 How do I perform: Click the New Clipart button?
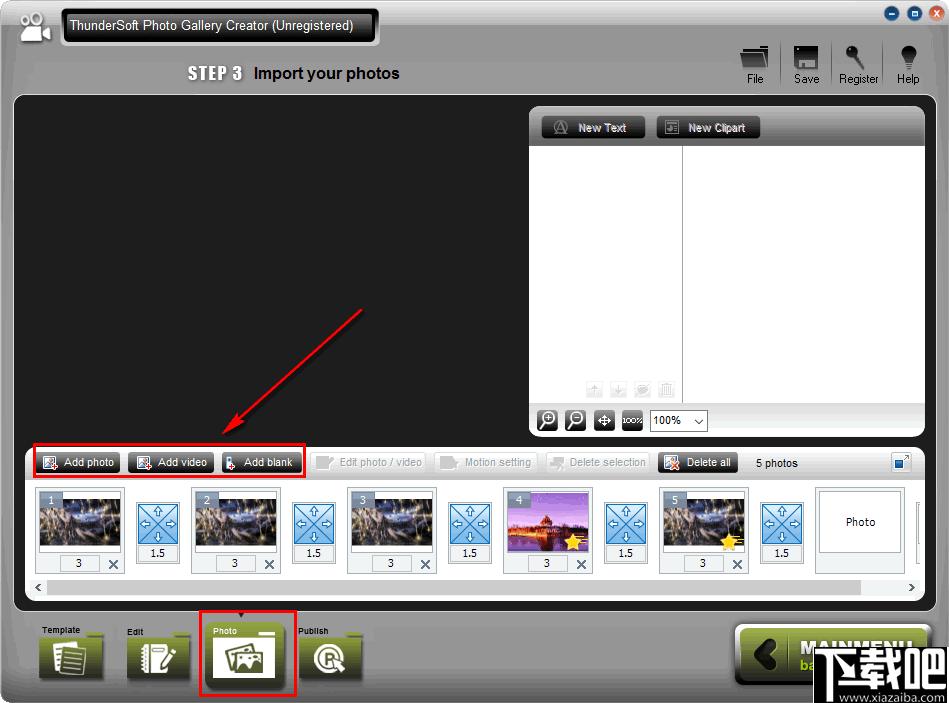click(x=708, y=128)
